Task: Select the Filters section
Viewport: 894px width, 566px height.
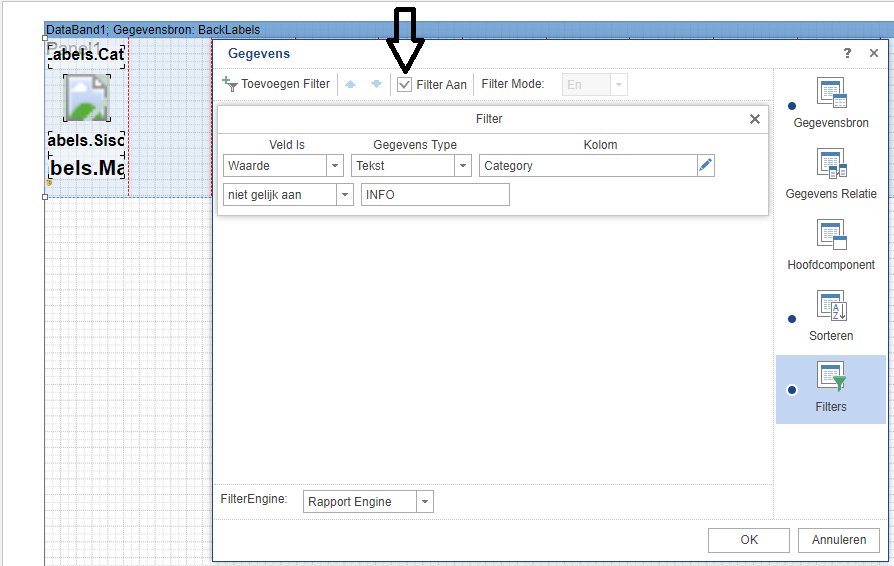Action: [x=831, y=388]
